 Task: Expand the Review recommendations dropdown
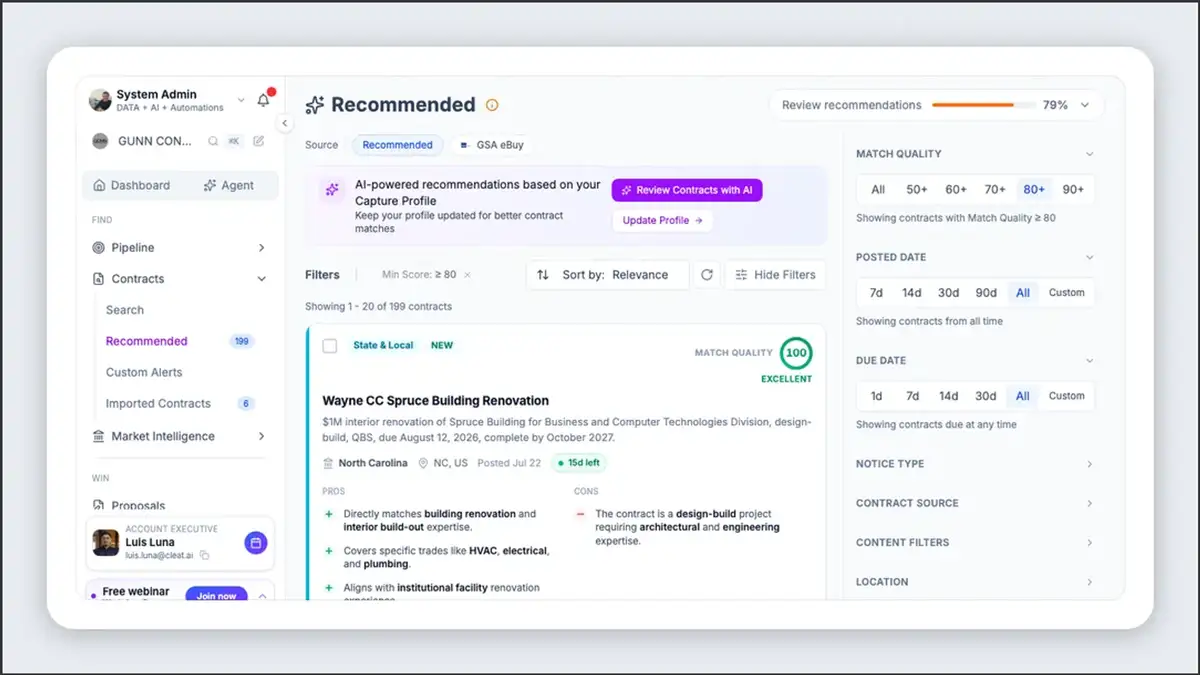click(x=1085, y=105)
